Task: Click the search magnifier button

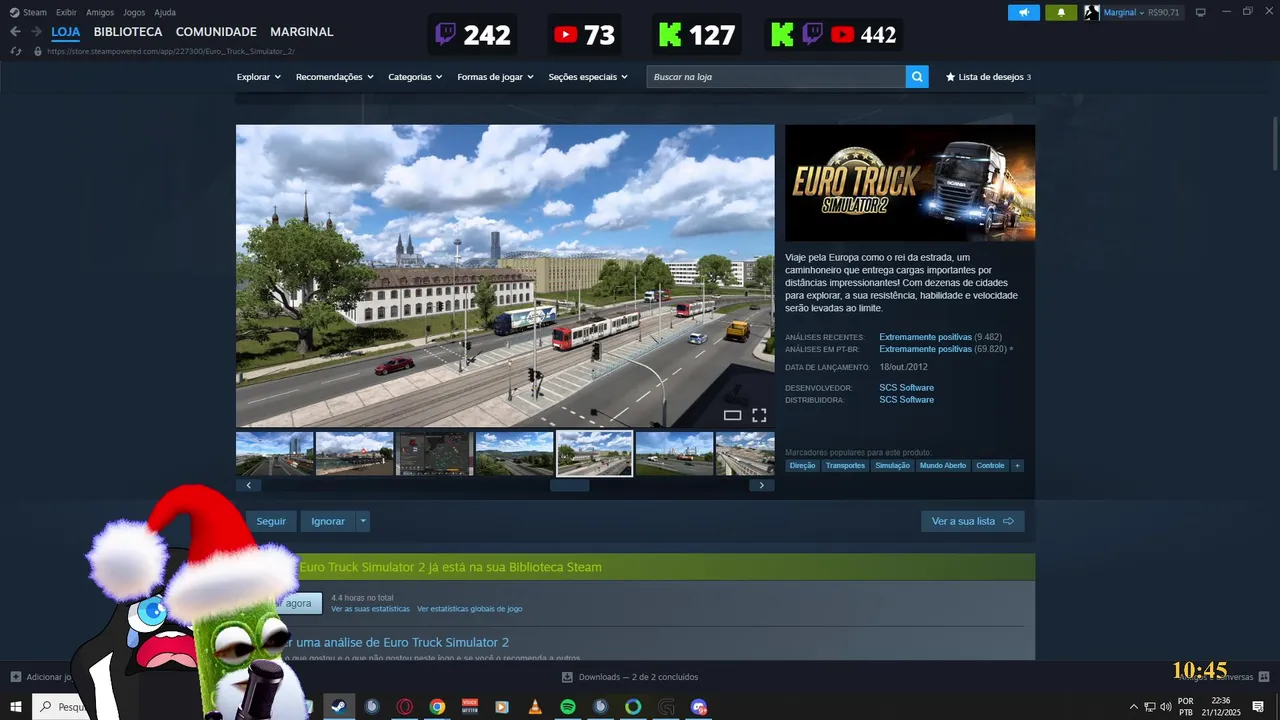Action: click(917, 77)
